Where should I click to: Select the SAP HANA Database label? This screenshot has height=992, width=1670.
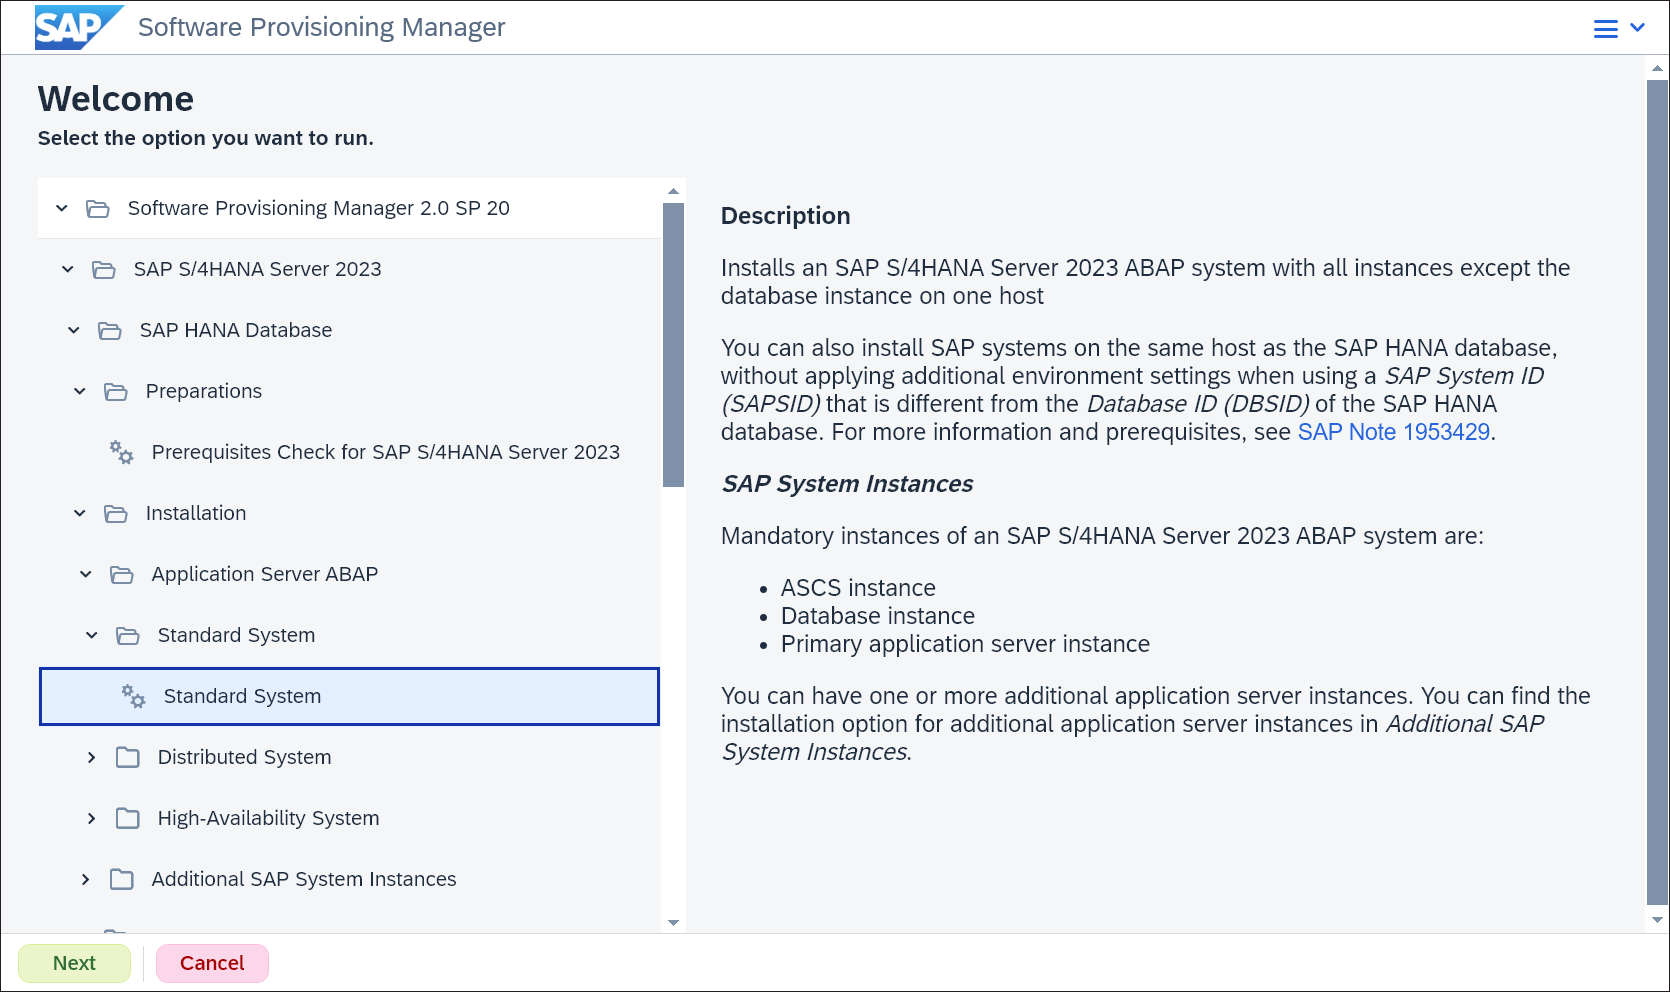tap(236, 330)
